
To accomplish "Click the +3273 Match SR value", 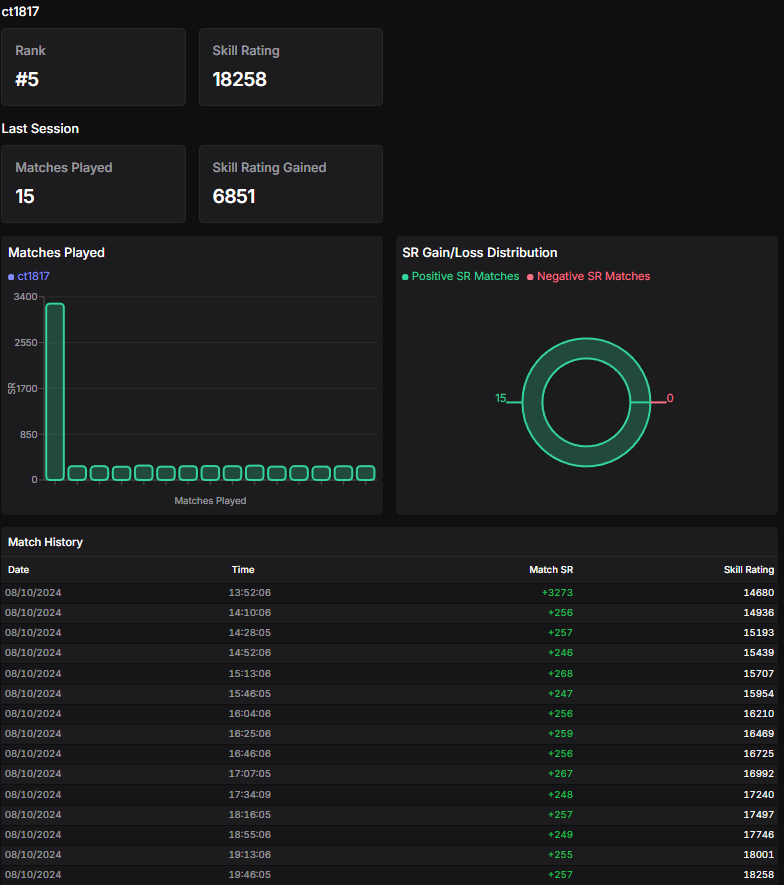I will click(x=557, y=593).
